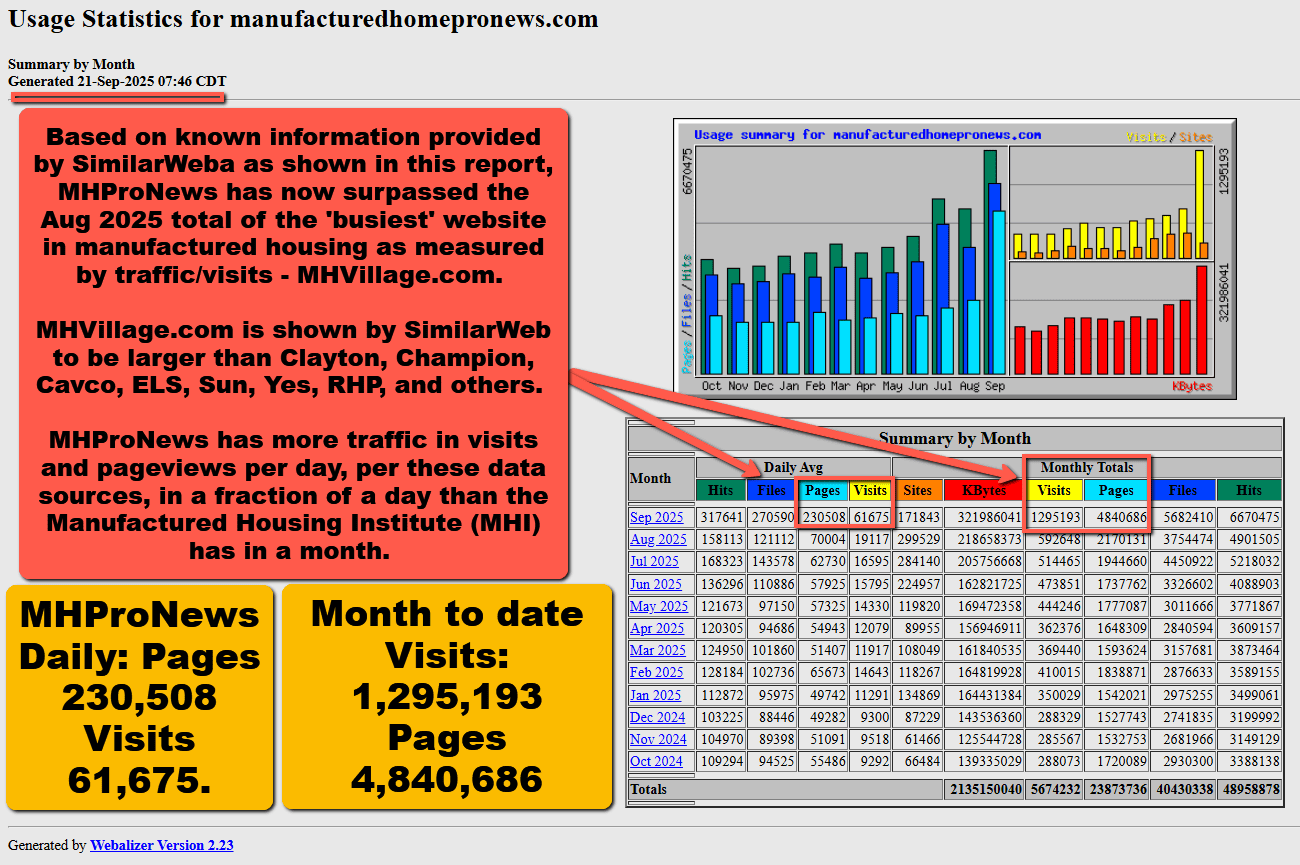Open the Jul 2025 month link
Screen dimensions: 1300x865
coord(654,561)
